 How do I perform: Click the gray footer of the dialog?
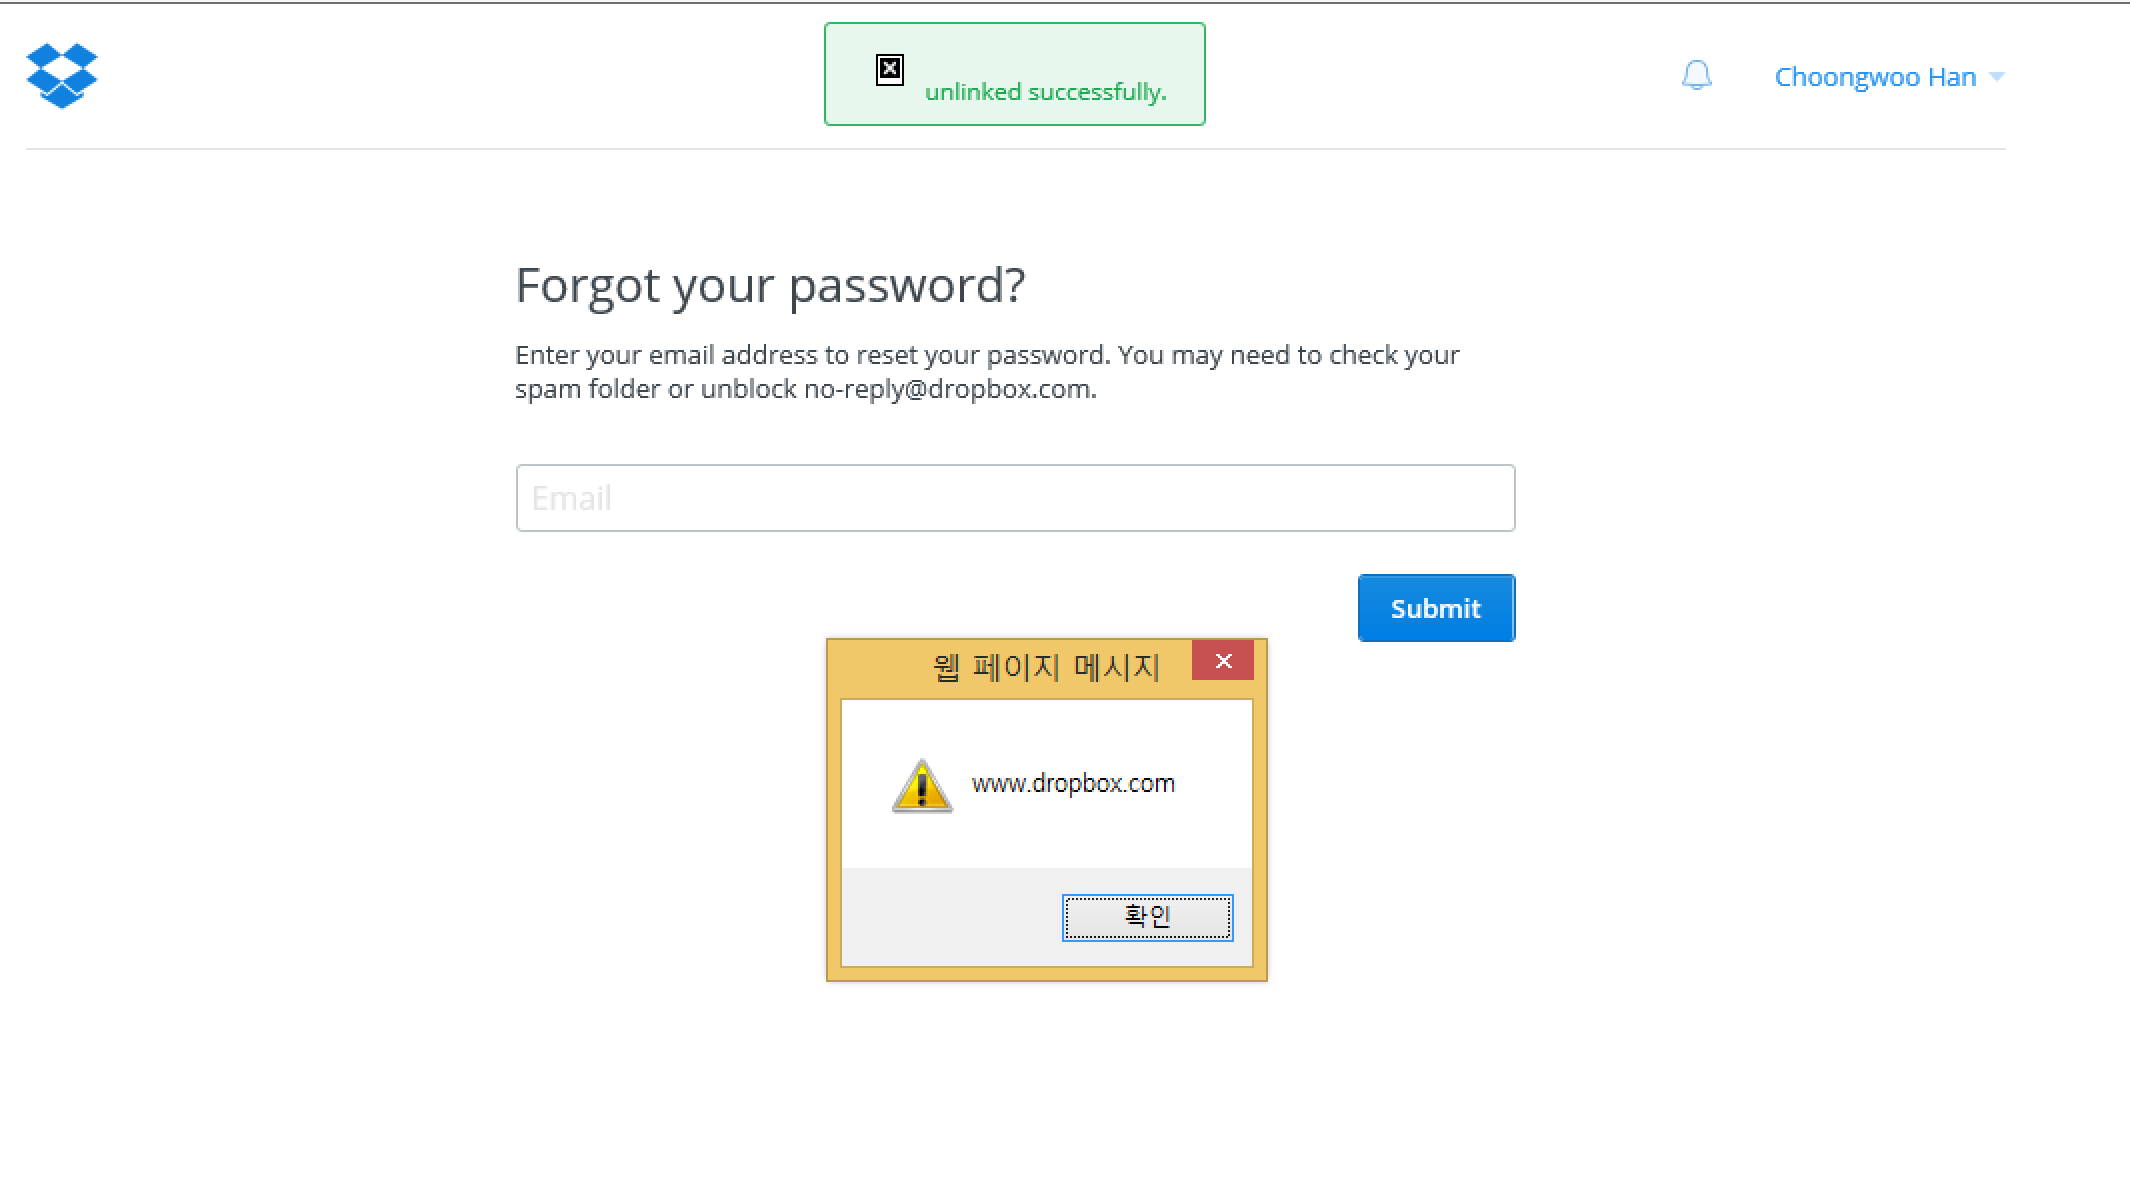tap(950, 917)
